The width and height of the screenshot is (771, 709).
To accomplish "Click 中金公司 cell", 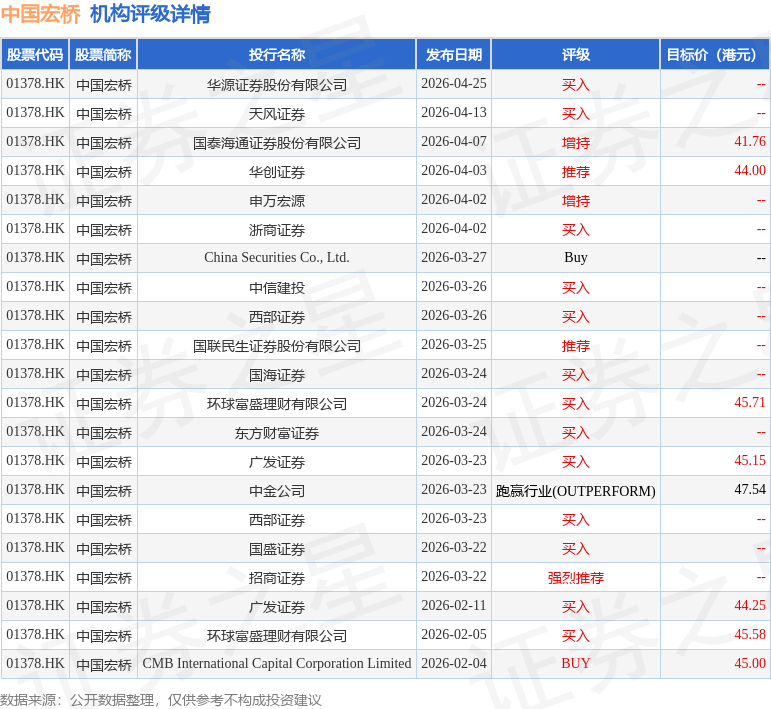I will [277, 491].
